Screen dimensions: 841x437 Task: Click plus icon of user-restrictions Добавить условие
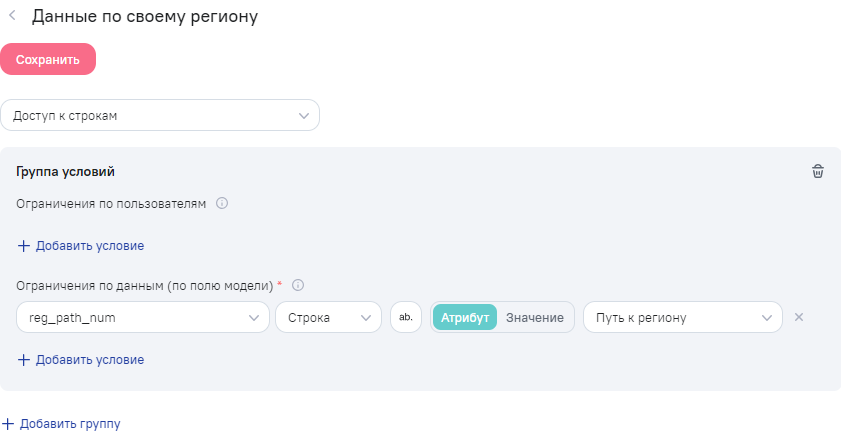(24, 246)
